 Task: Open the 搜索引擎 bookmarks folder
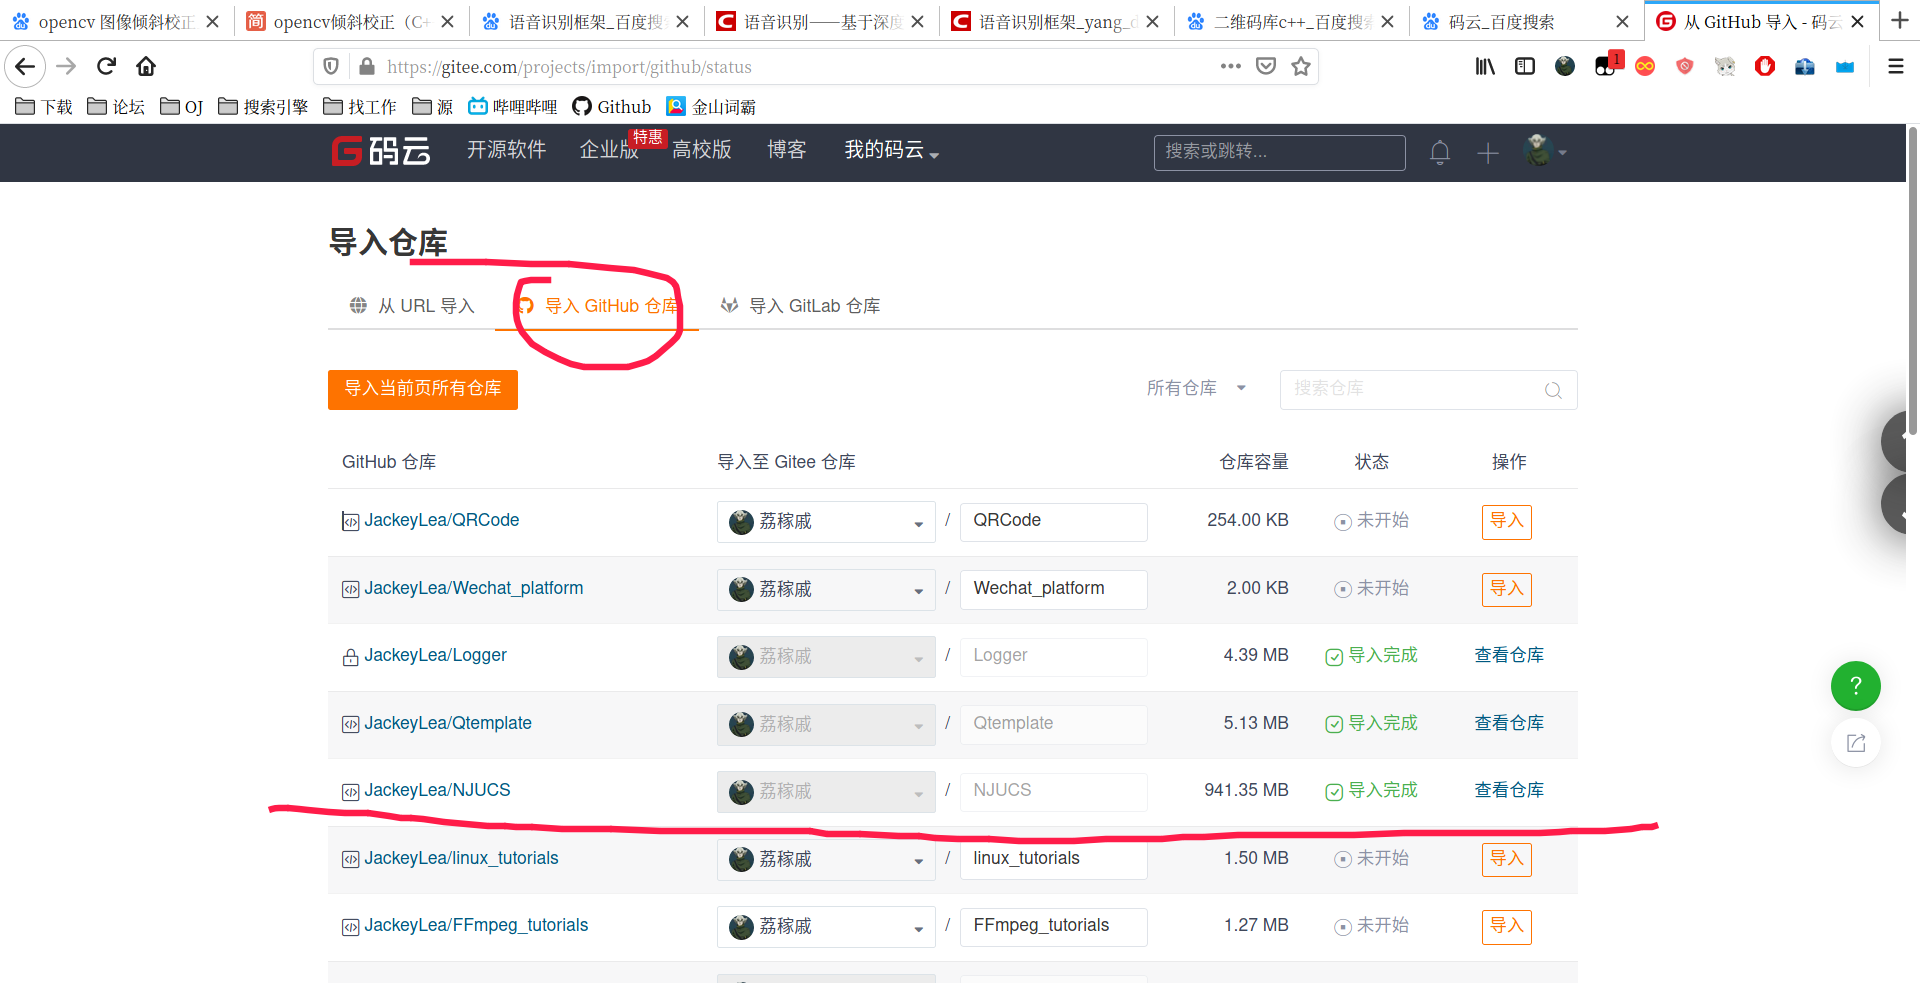coord(263,107)
